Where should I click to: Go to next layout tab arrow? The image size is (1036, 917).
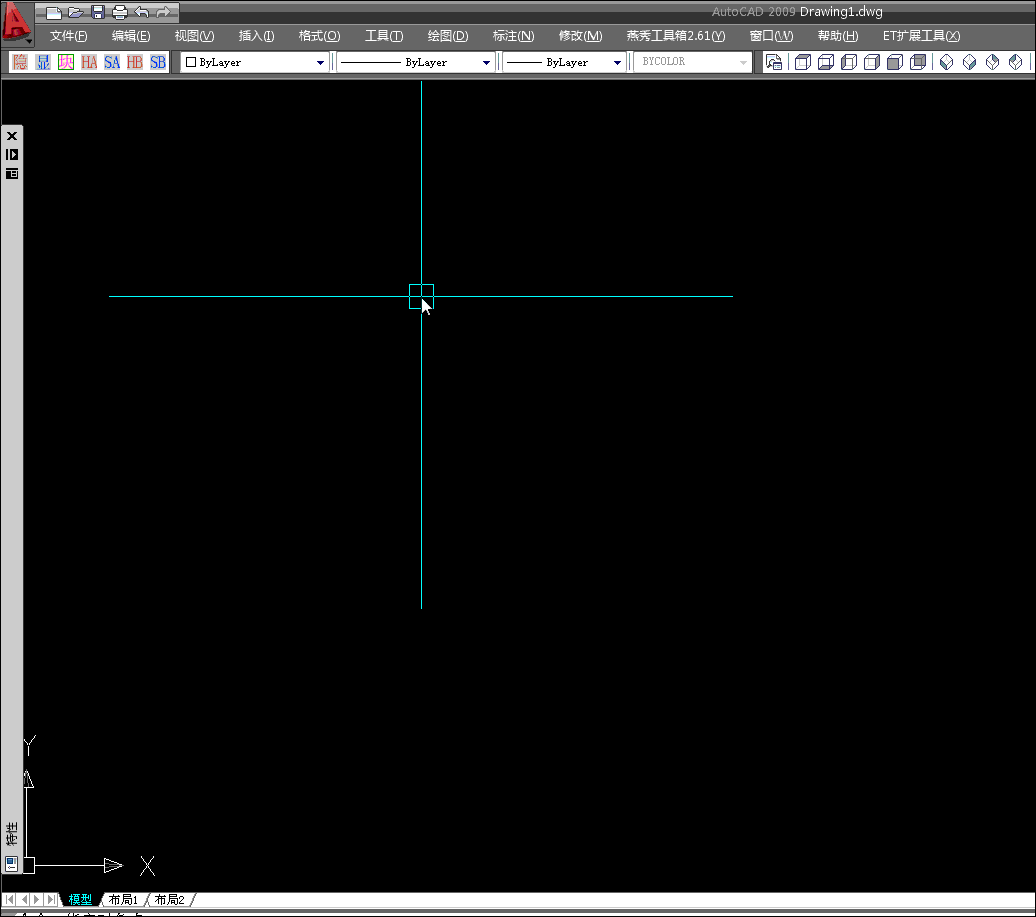click(x=37, y=900)
